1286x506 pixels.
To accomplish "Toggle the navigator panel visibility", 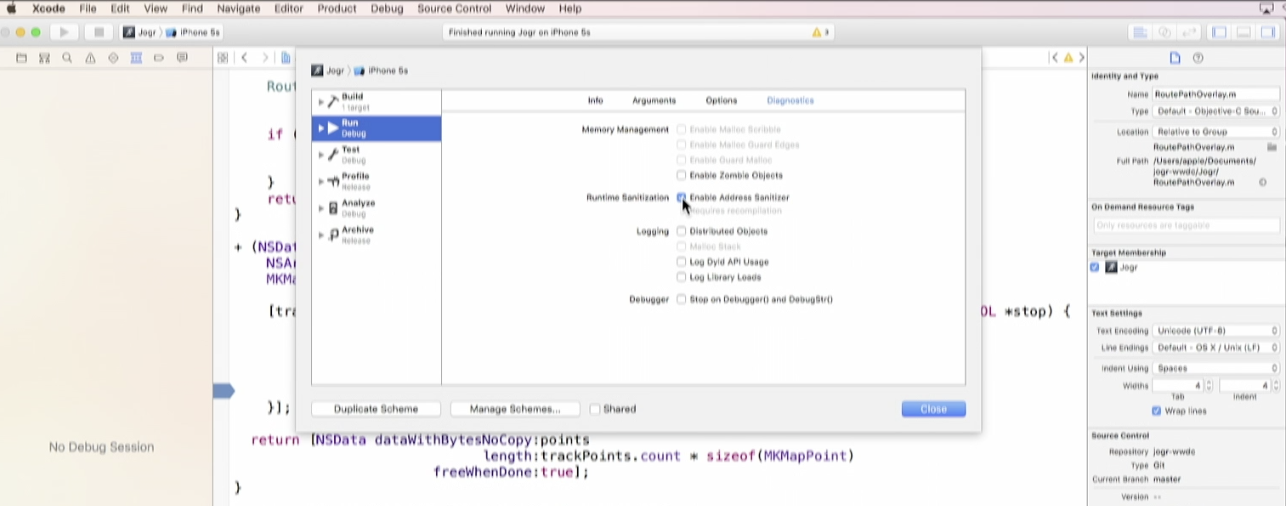I will [x=1218, y=32].
